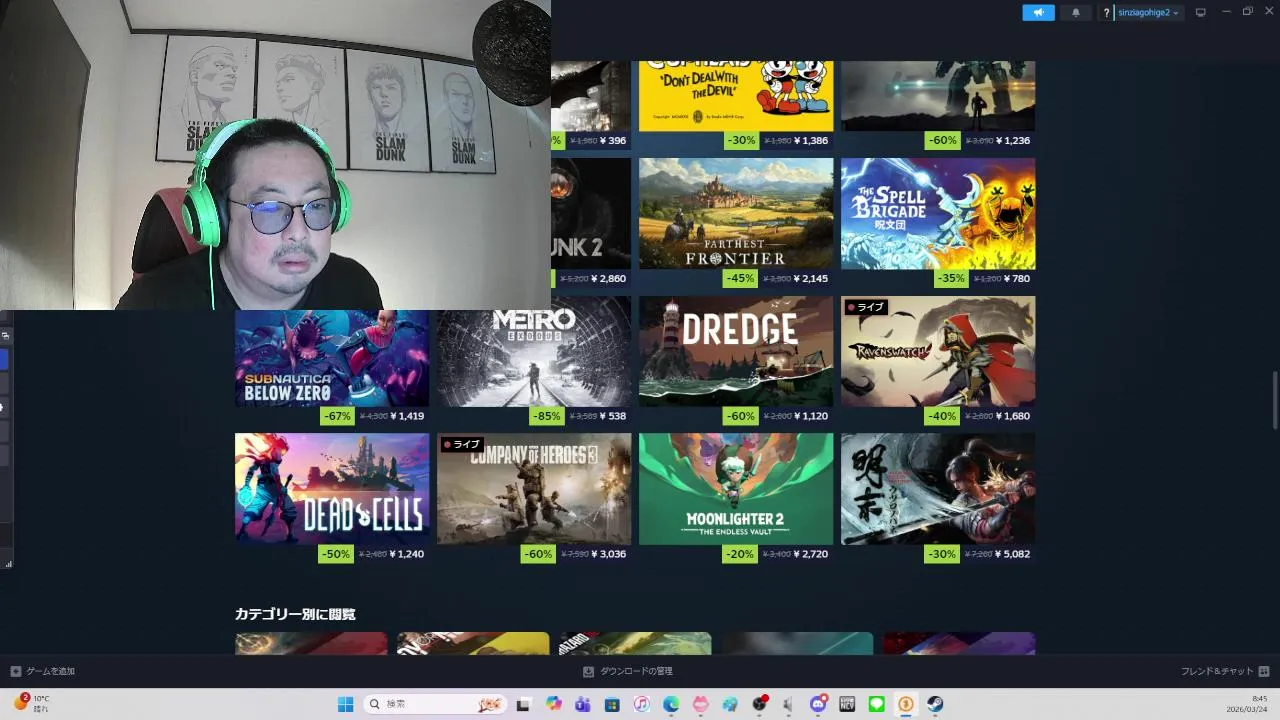1280x720 pixels.
Task: Open iTunes music app on taskbar
Action: coord(642,704)
